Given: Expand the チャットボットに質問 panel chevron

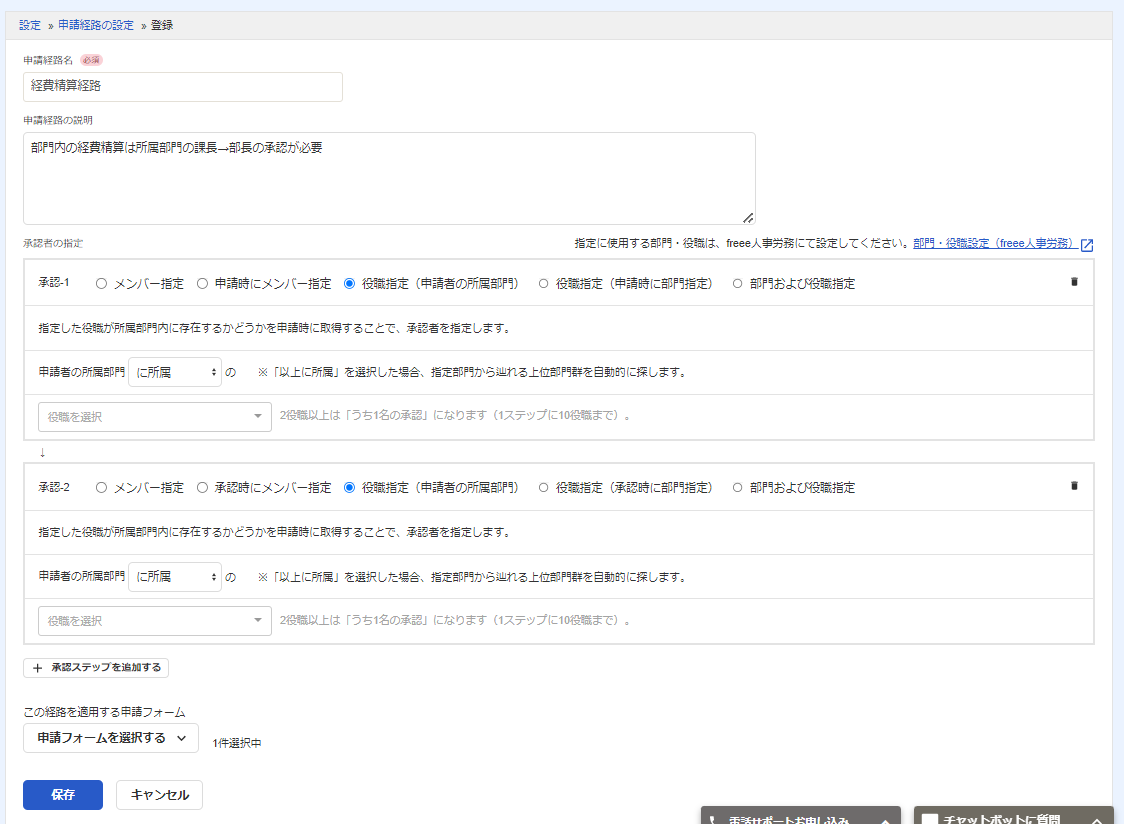Looking at the screenshot, I should click(1096, 820).
